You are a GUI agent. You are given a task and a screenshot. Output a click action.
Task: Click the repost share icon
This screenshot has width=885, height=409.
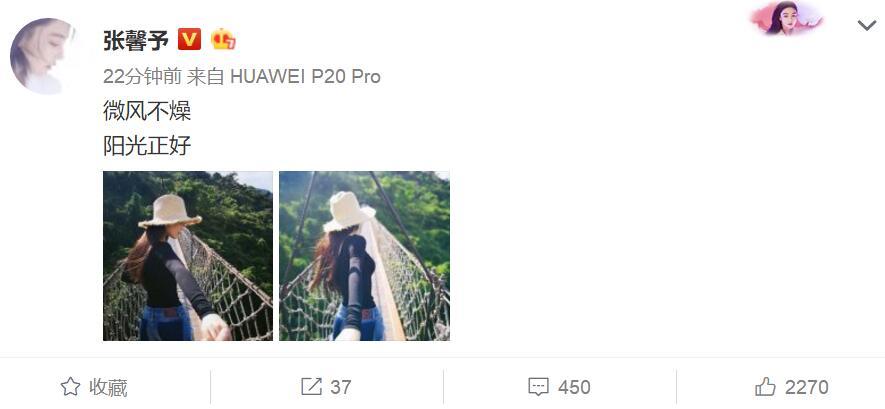pyautogui.click(x=311, y=387)
